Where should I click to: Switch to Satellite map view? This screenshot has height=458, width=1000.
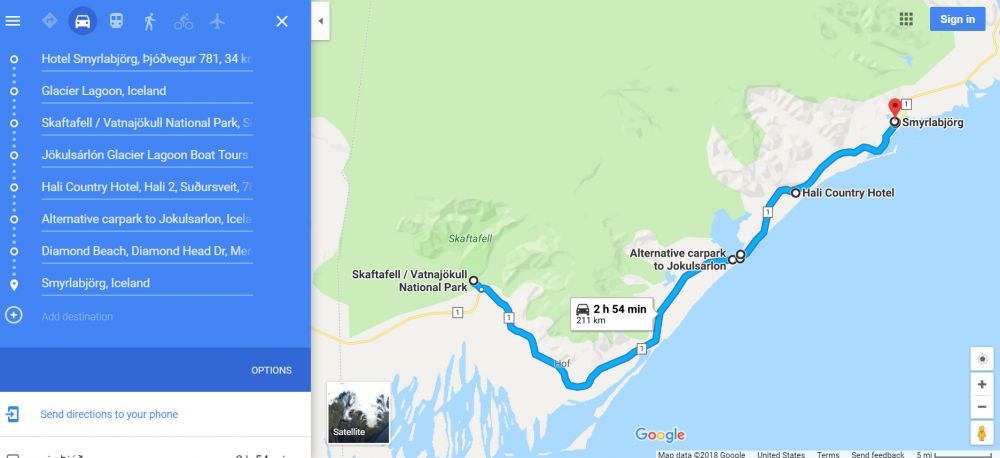point(358,412)
